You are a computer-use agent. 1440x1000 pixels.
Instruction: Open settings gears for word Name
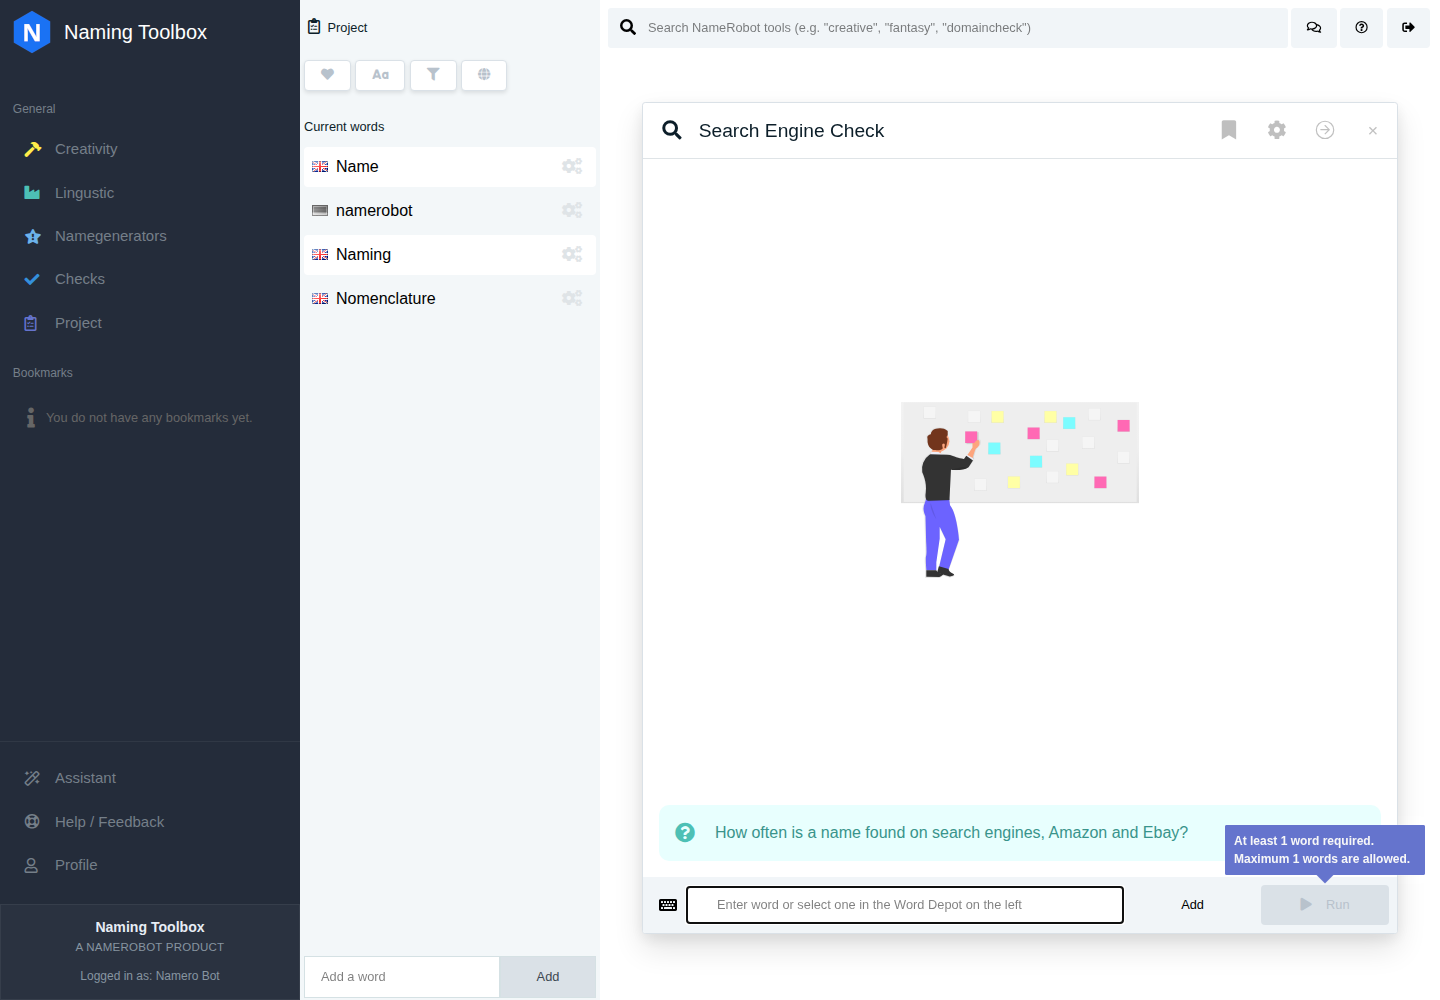572,166
